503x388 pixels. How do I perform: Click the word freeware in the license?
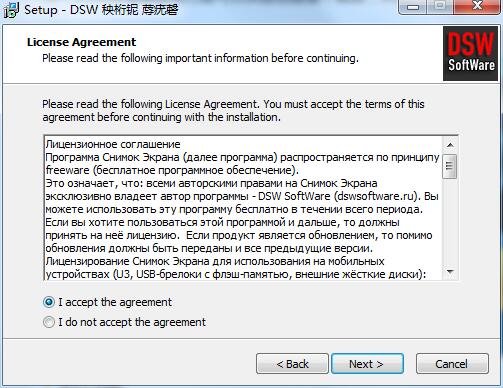(68, 170)
